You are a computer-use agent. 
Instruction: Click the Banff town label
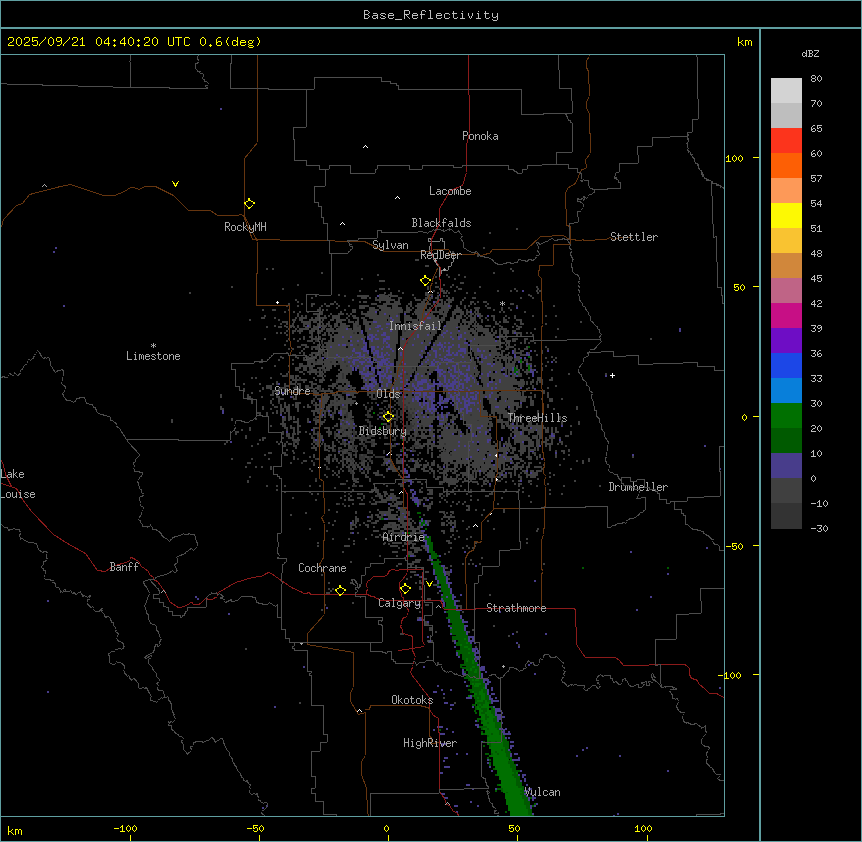pos(124,567)
